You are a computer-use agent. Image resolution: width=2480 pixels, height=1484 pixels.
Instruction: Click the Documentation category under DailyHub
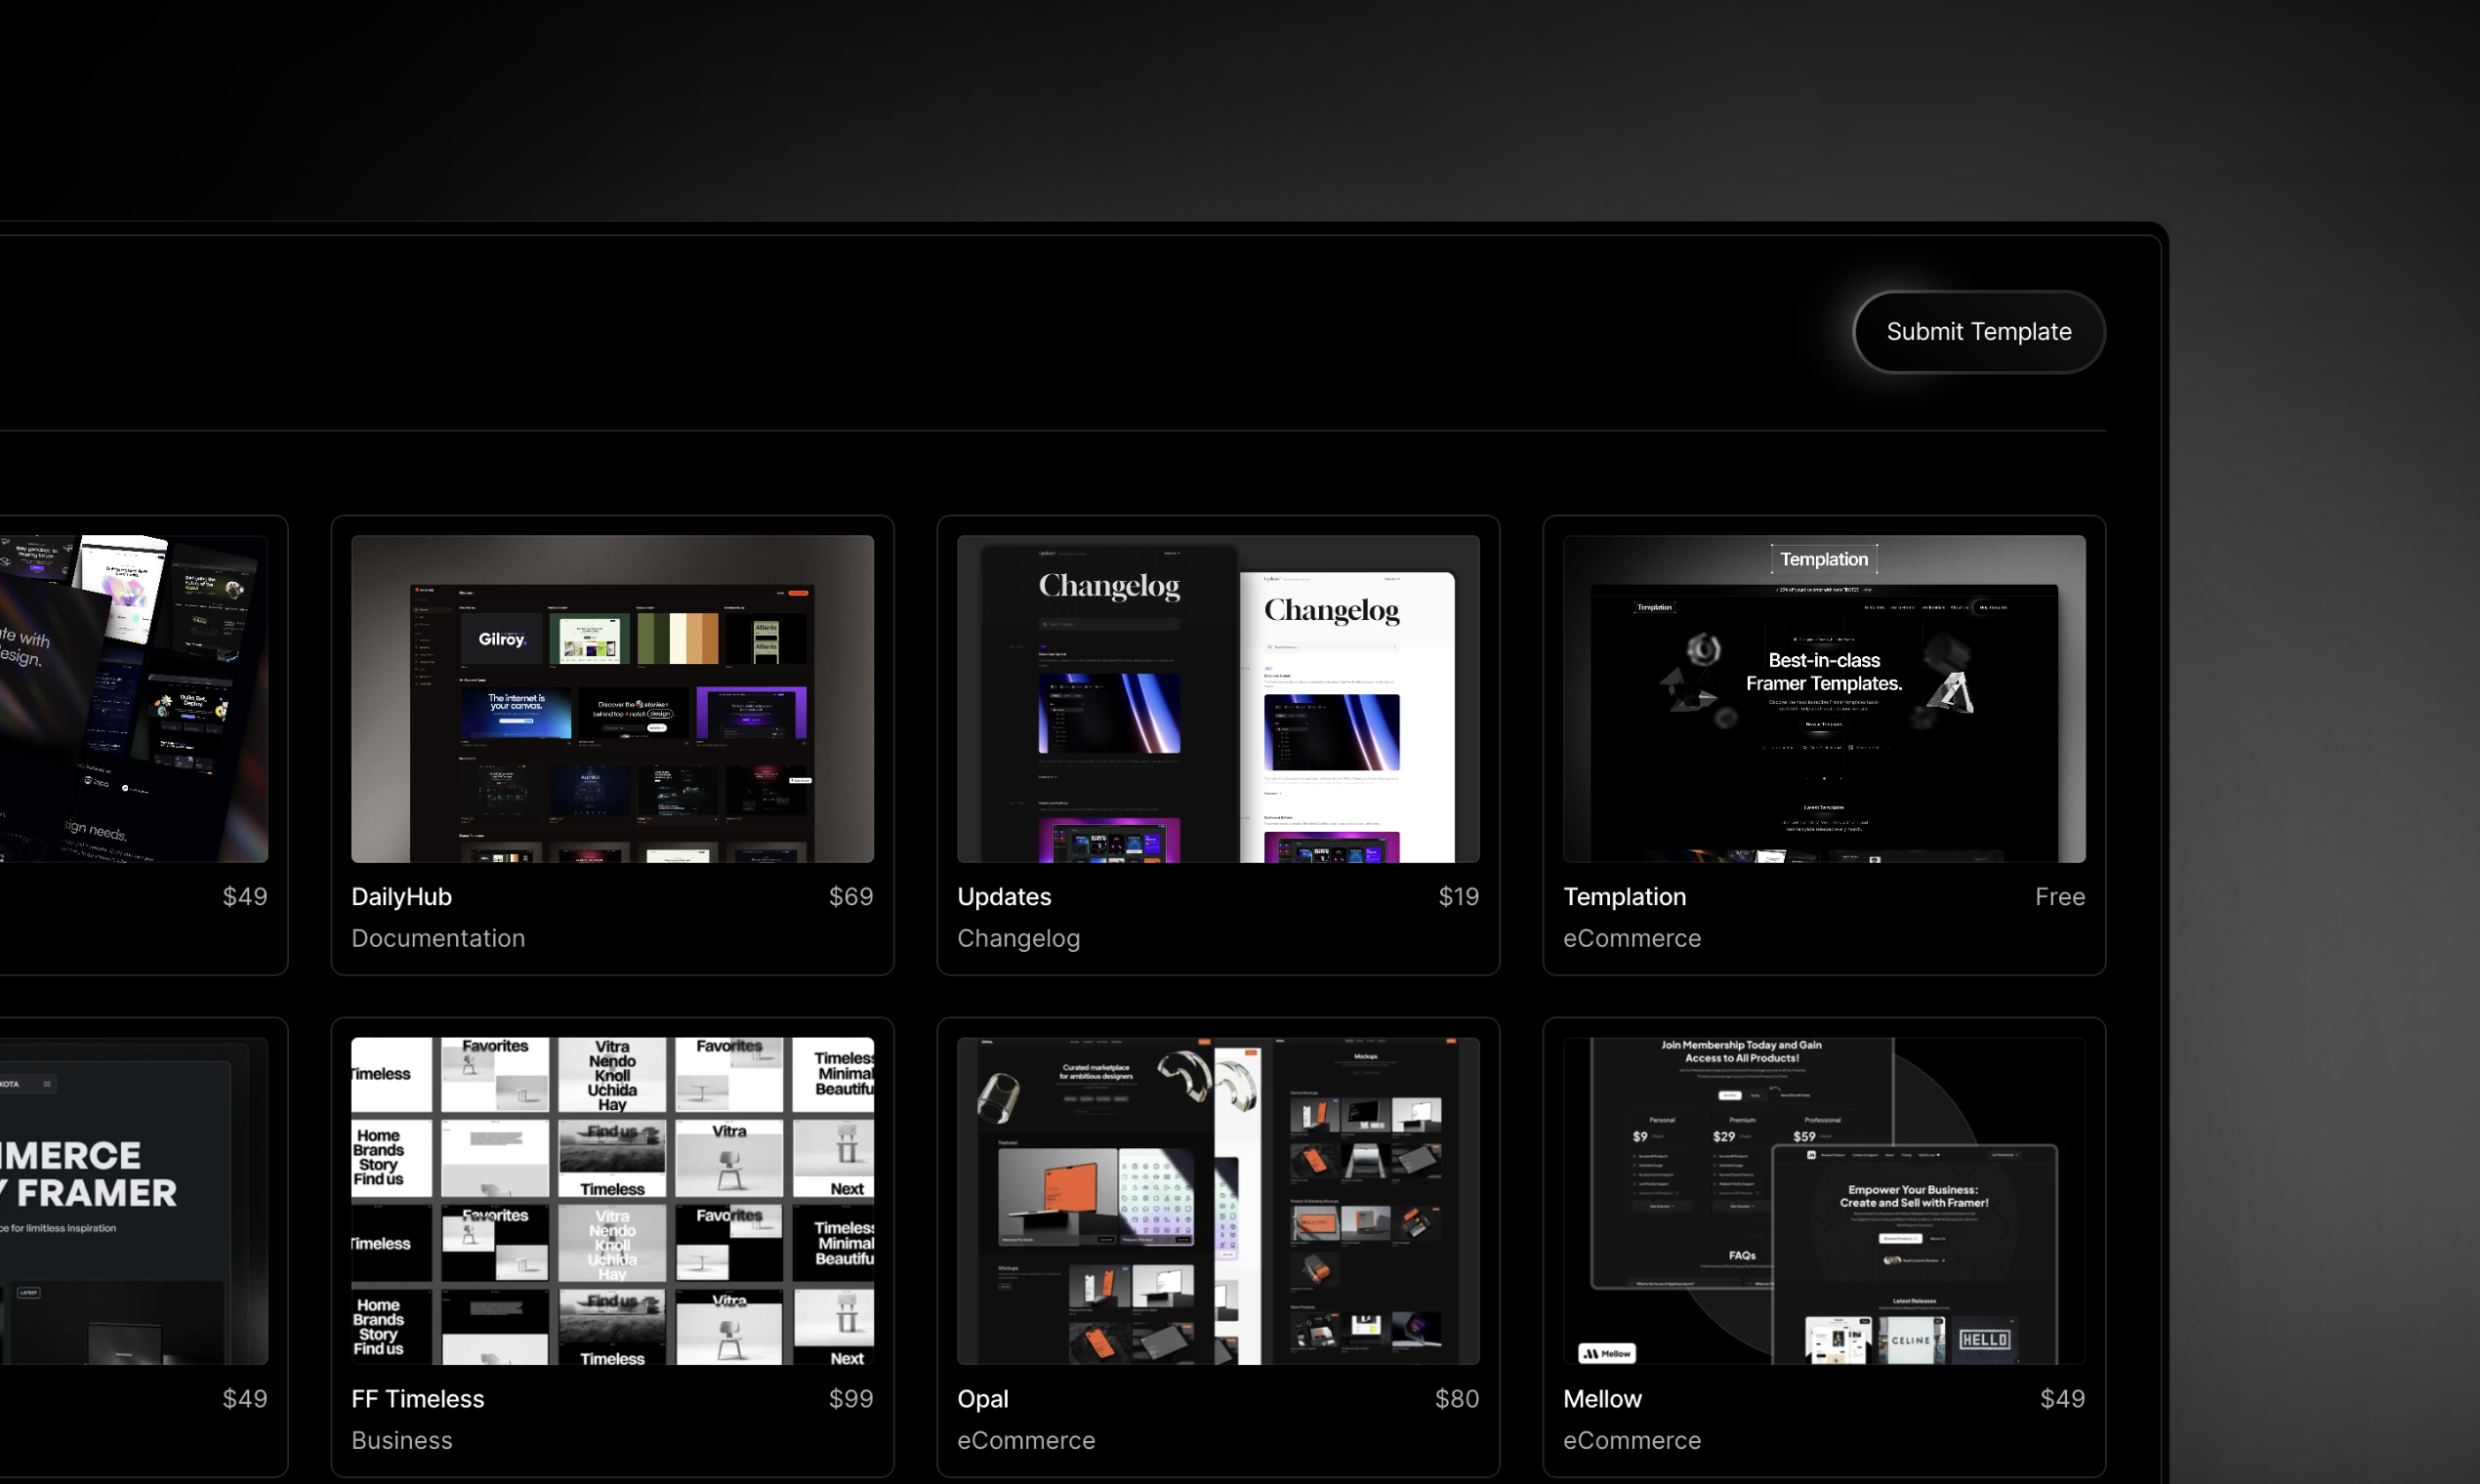tap(438, 938)
